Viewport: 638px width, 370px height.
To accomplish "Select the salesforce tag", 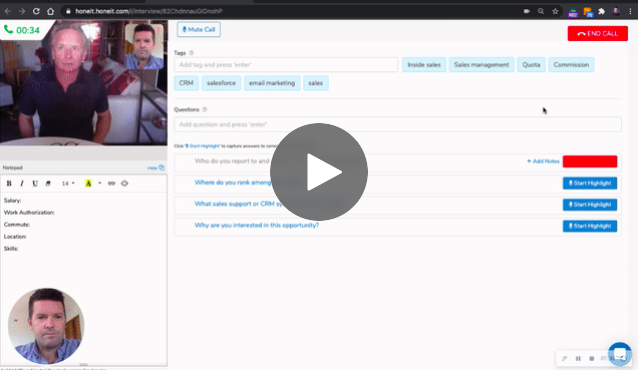I will [x=221, y=83].
